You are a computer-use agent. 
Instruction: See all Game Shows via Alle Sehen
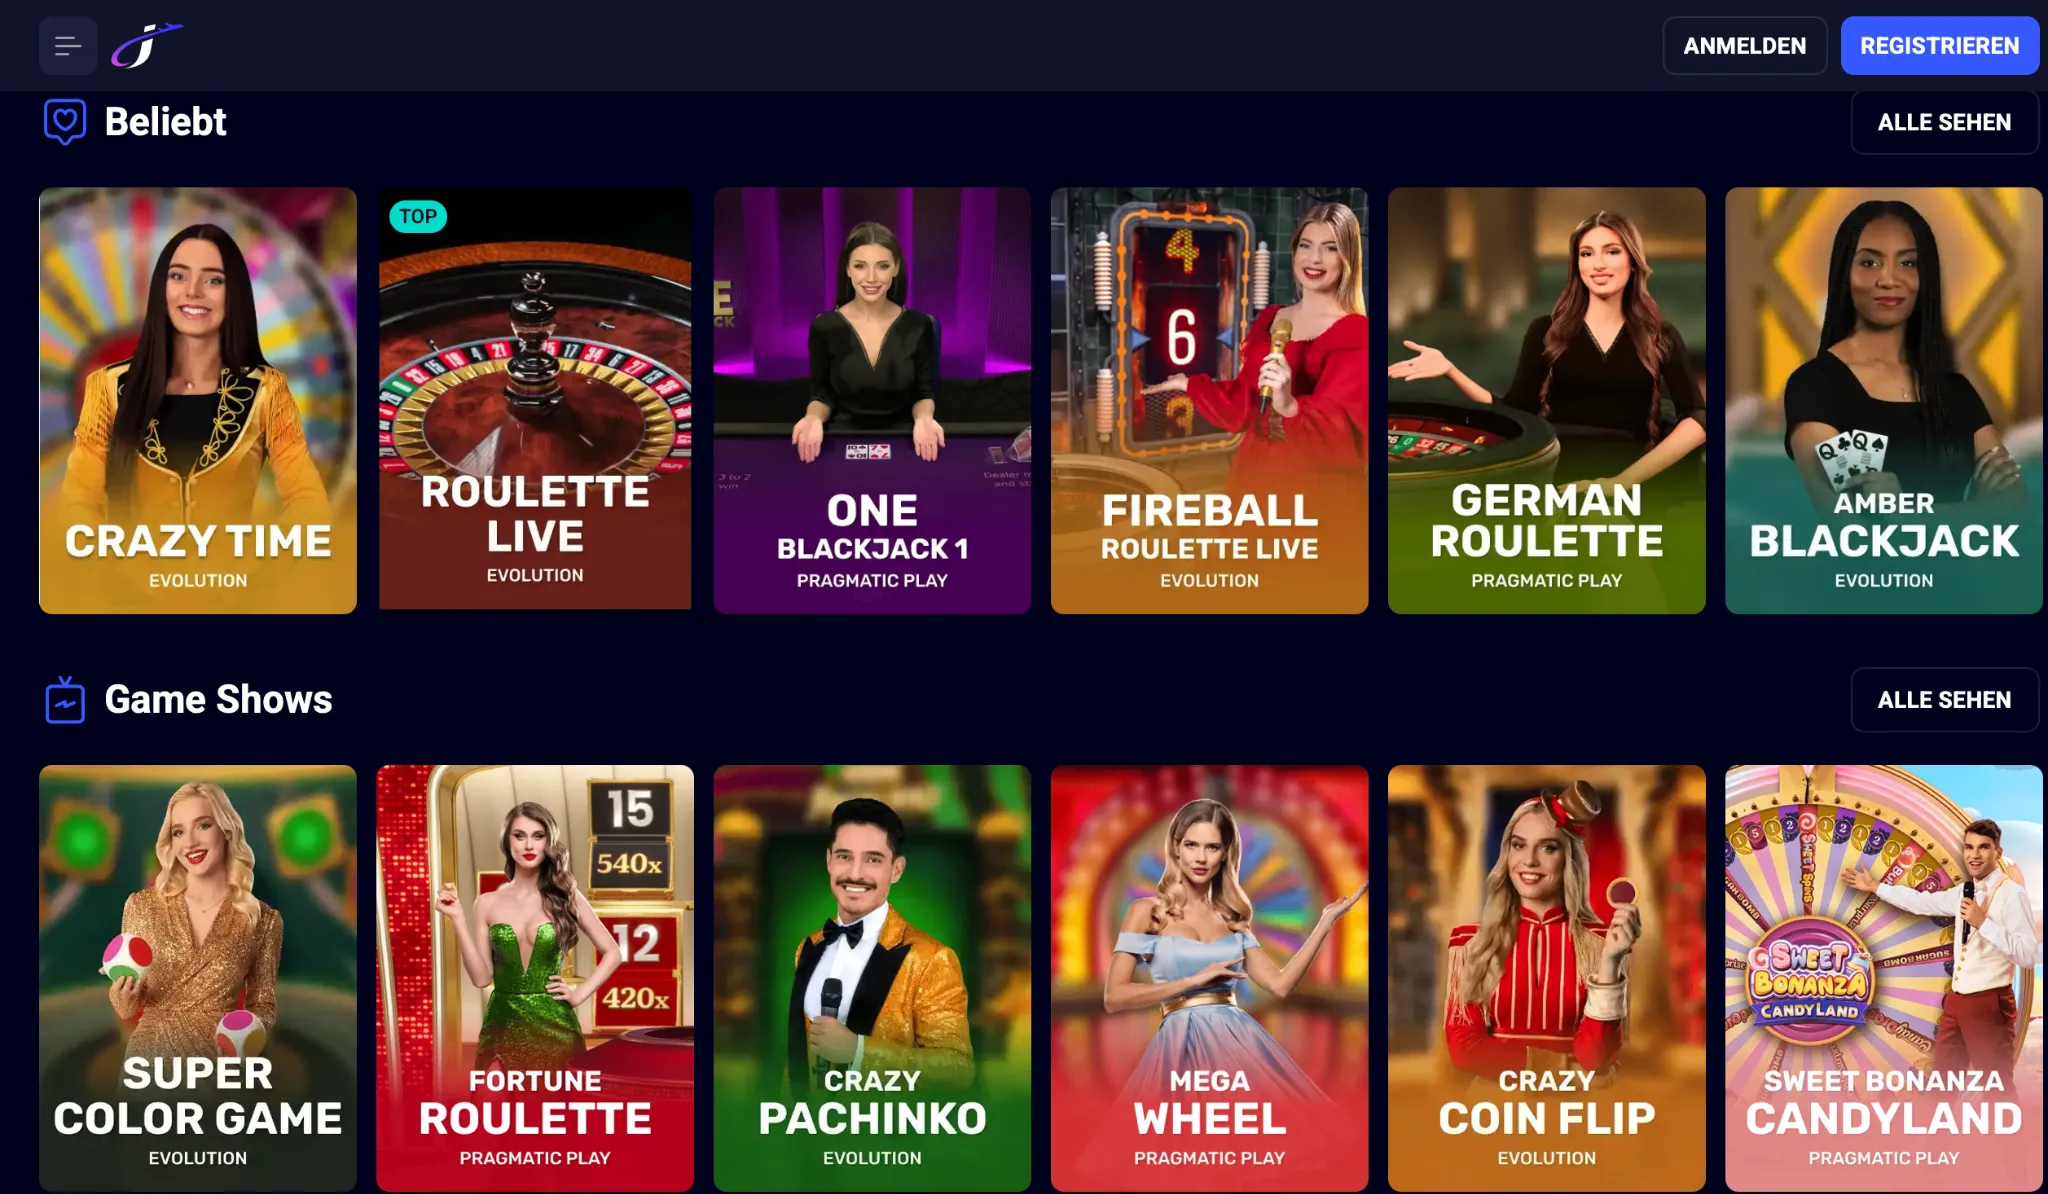click(x=1944, y=700)
